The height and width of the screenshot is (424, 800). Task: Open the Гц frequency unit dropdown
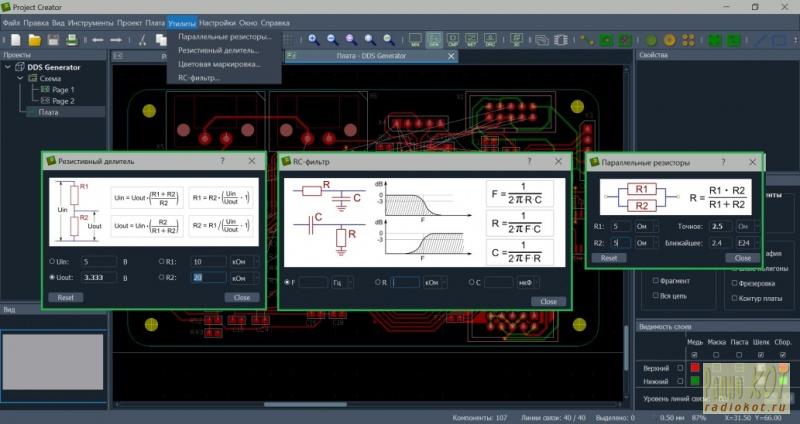pos(344,283)
